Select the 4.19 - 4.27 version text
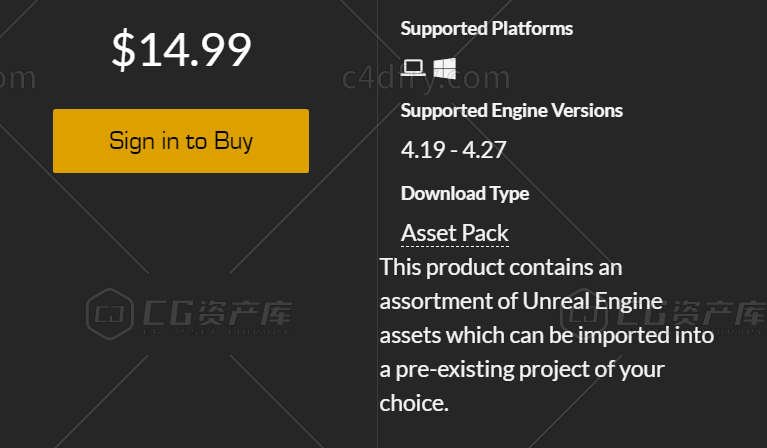Screen dimensions: 767x448 (x=453, y=150)
